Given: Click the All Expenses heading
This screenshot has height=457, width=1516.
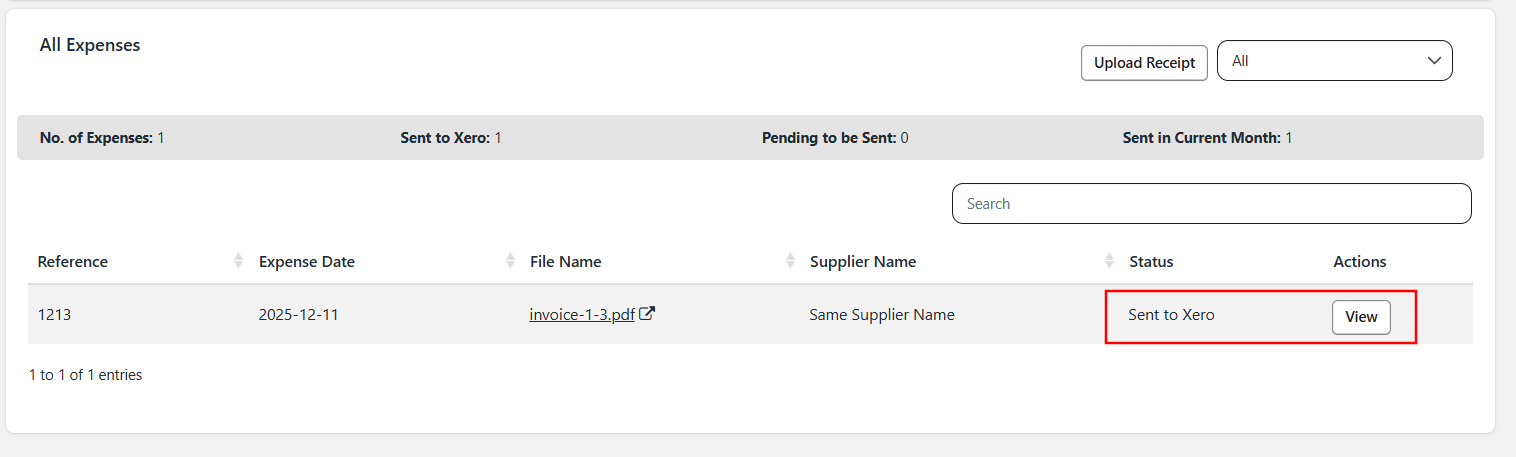Looking at the screenshot, I should click(x=90, y=45).
